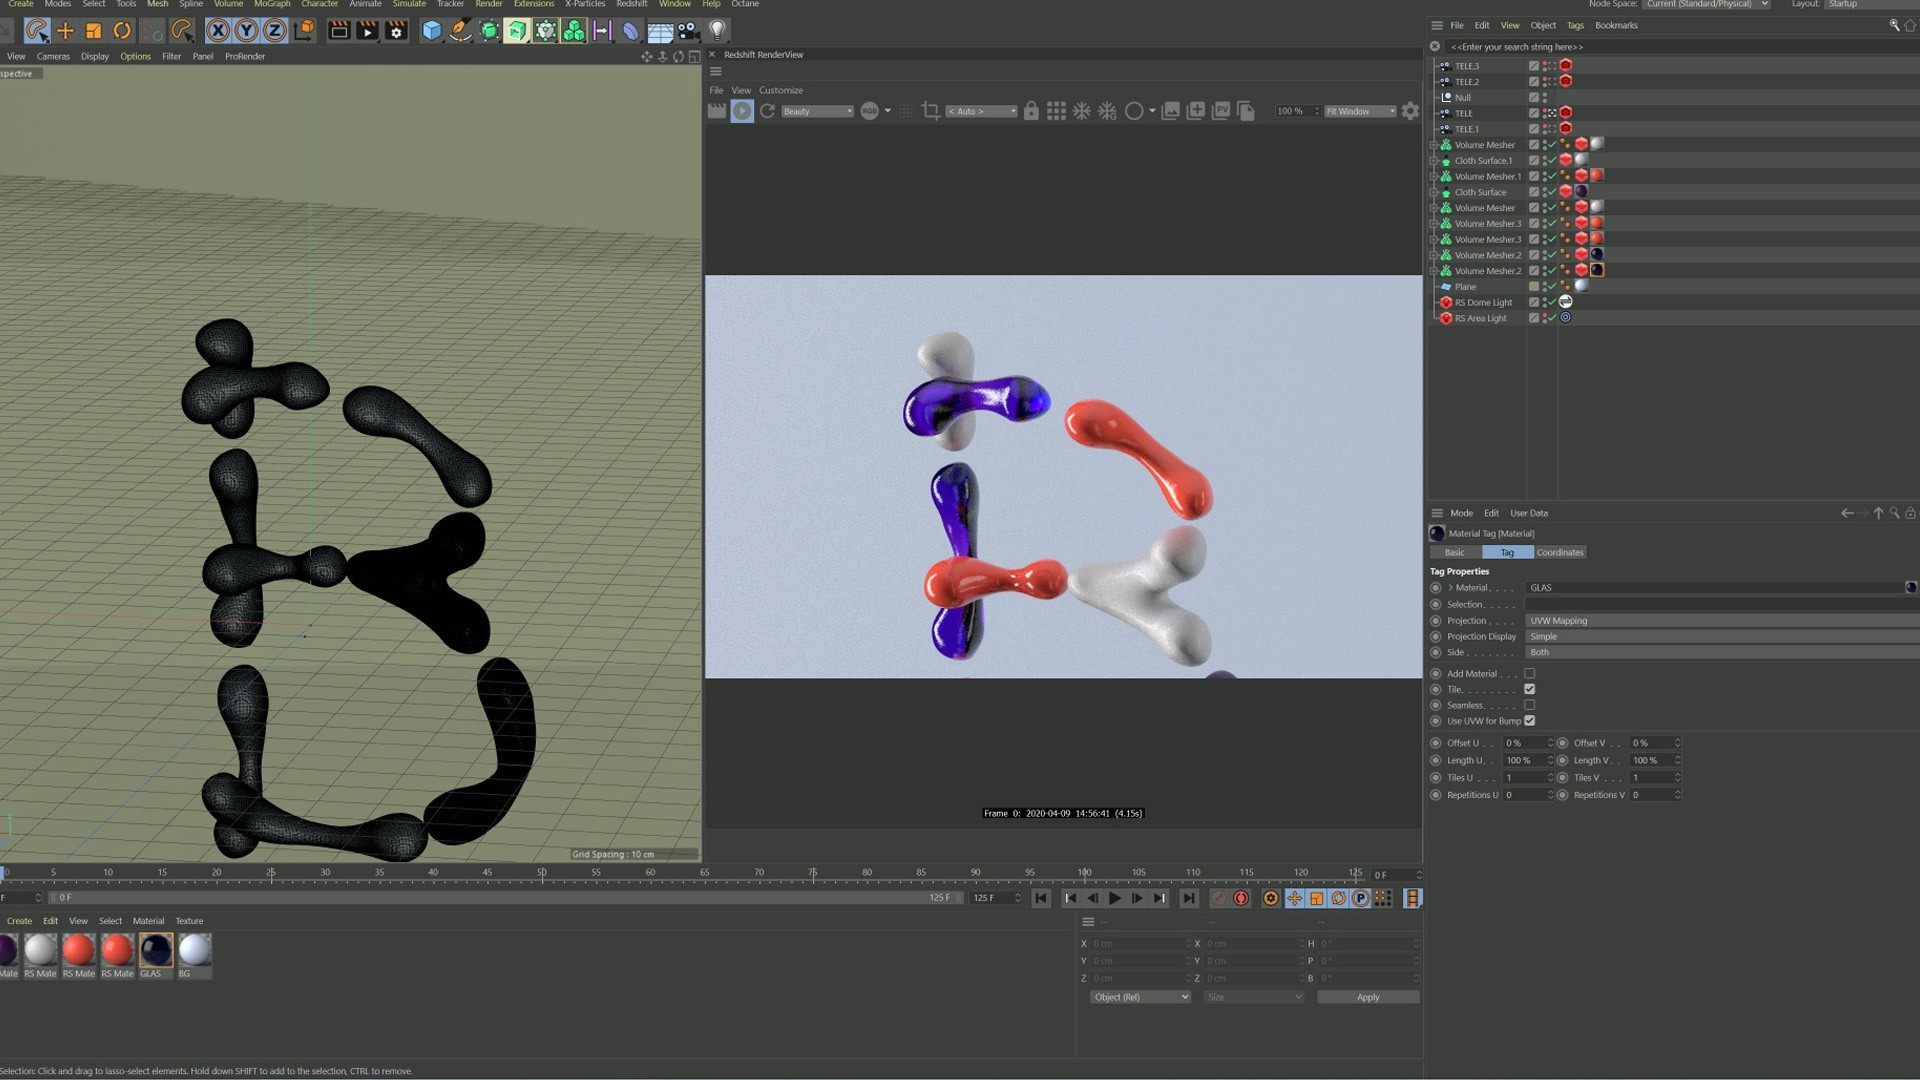Click the frame 50 timeline marker
Screen dimensions: 1920x1080
[542, 873]
